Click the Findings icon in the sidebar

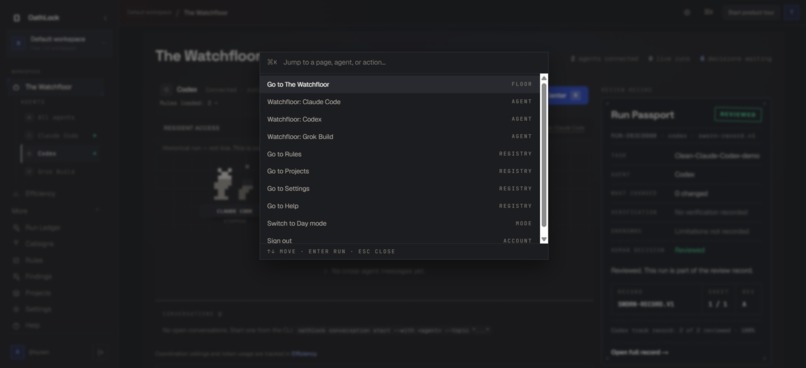16,277
